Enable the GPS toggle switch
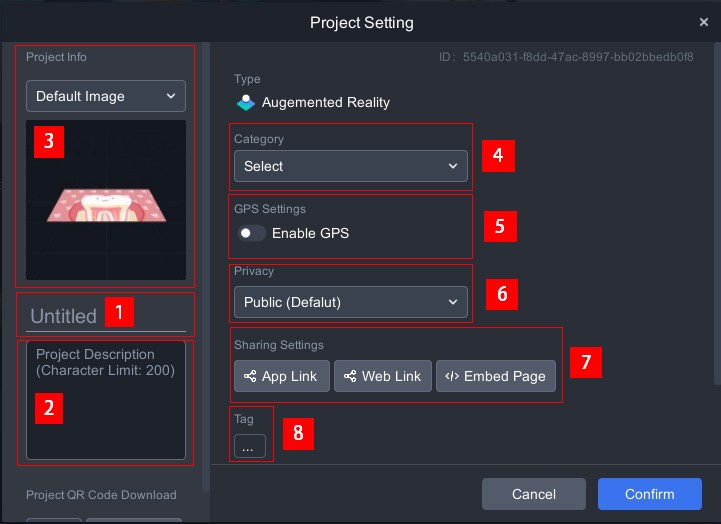Image resolution: width=721 pixels, height=524 pixels. pos(252,233)
